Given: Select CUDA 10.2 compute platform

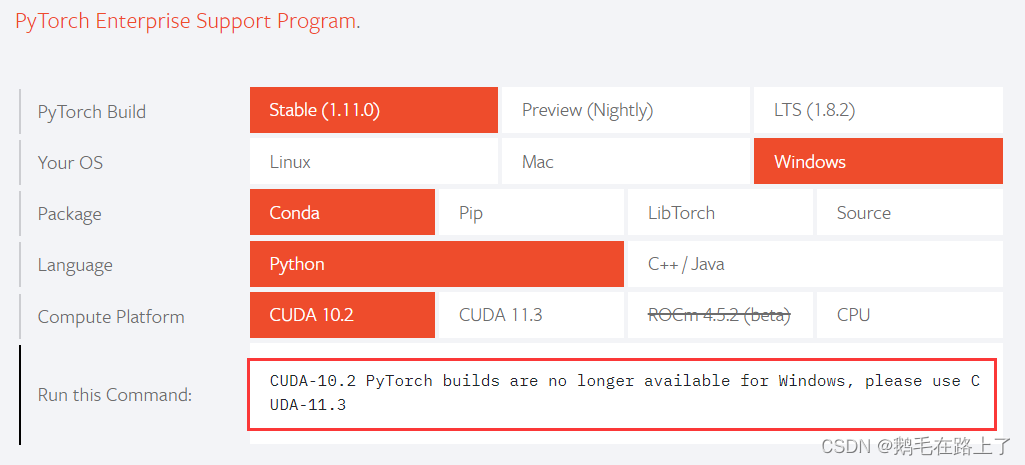Looking at the screenshot, I should 342,315.
